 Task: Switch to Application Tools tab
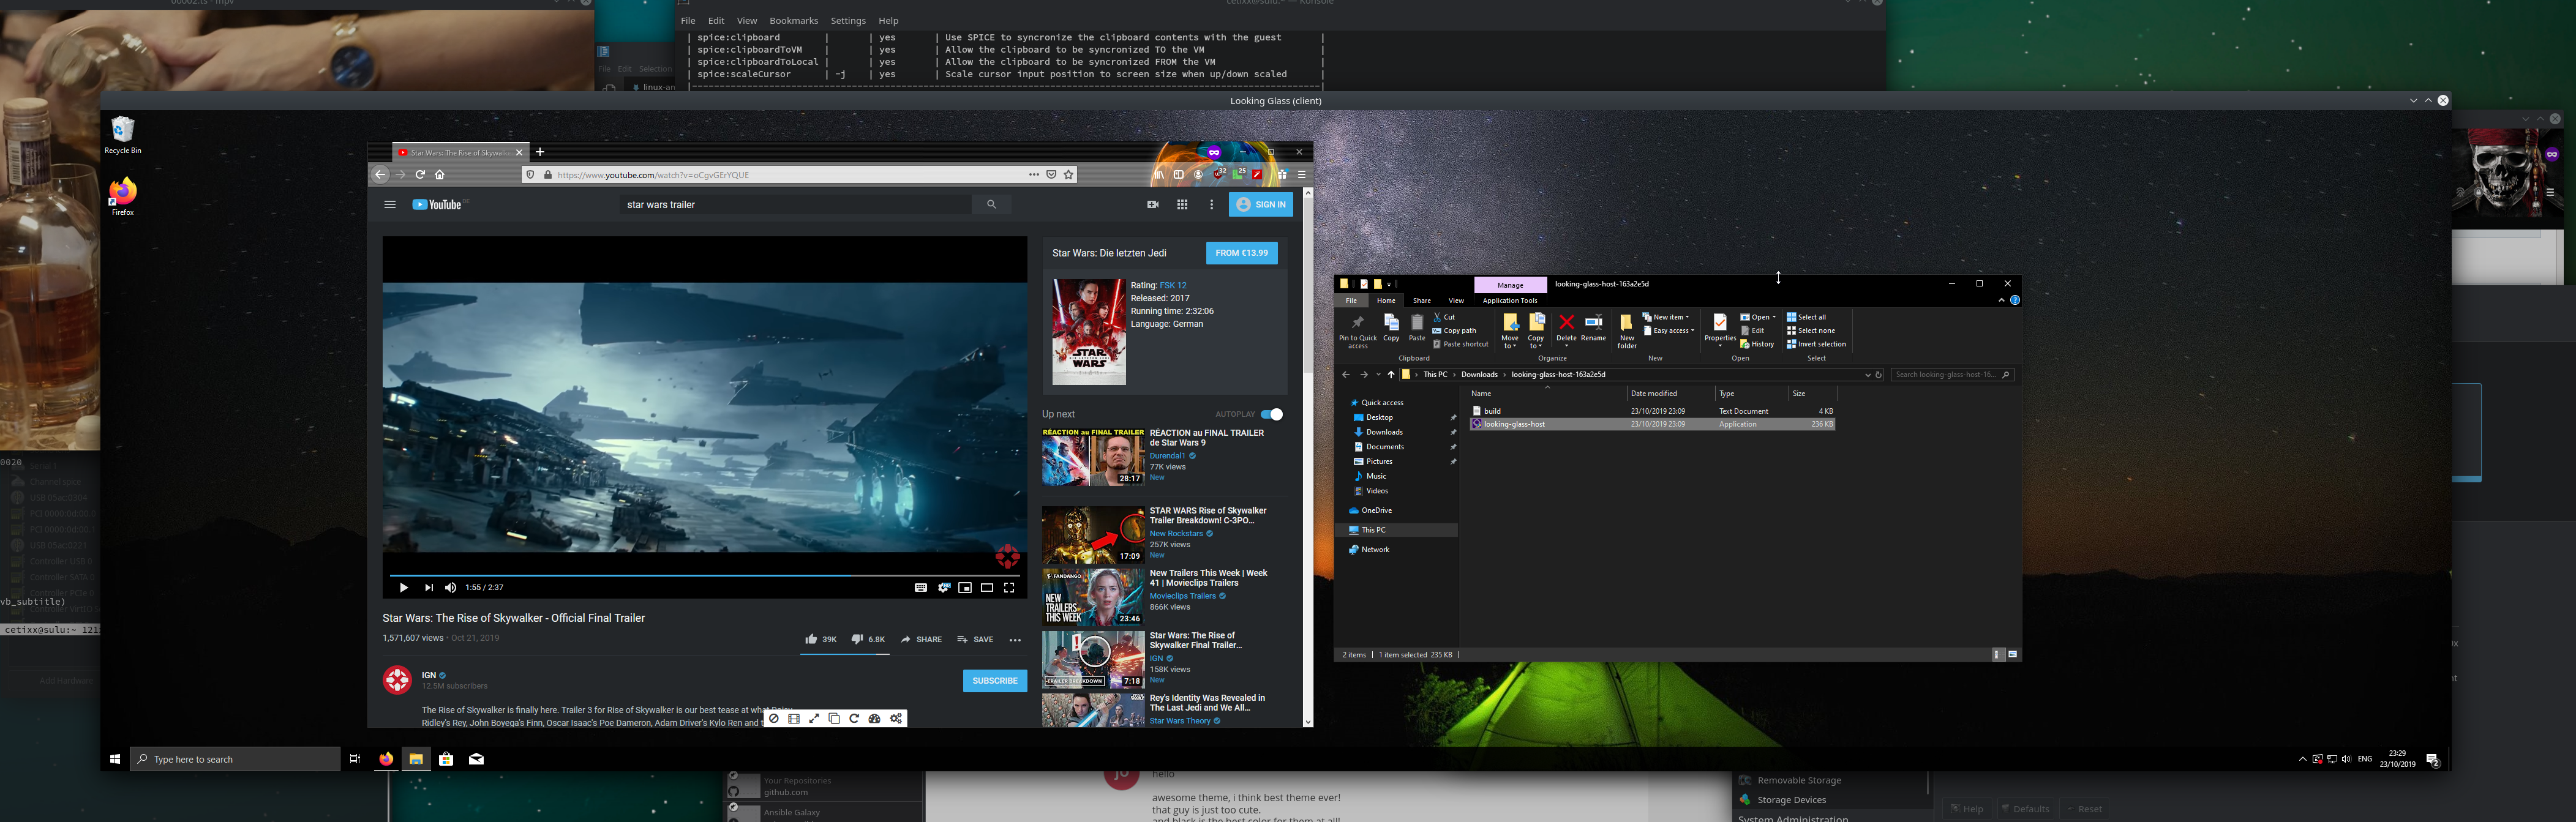coord(1510,300)
